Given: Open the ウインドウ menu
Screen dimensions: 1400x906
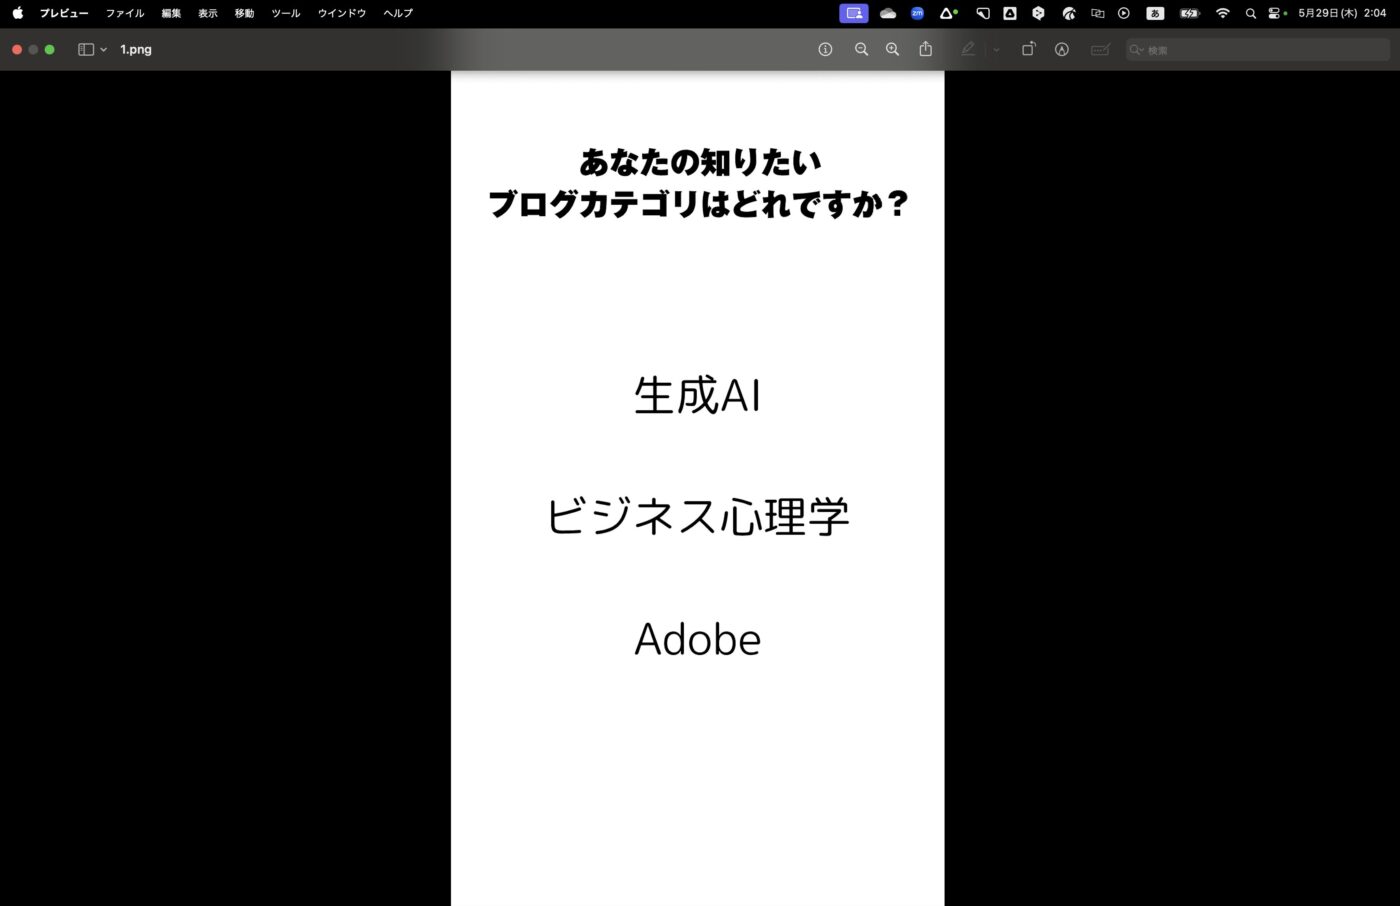Looking at the screenshot, I should click(x=342, y=13).
